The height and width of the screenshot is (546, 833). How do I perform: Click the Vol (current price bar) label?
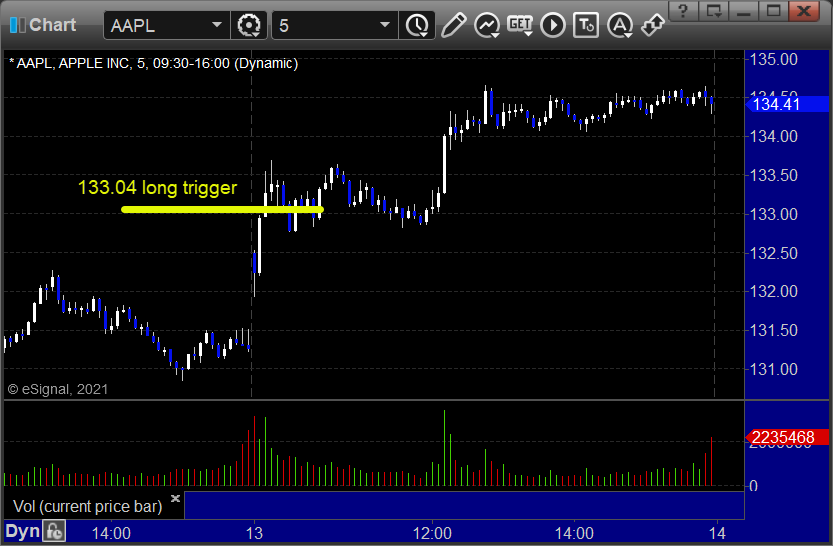pos(88,506)
